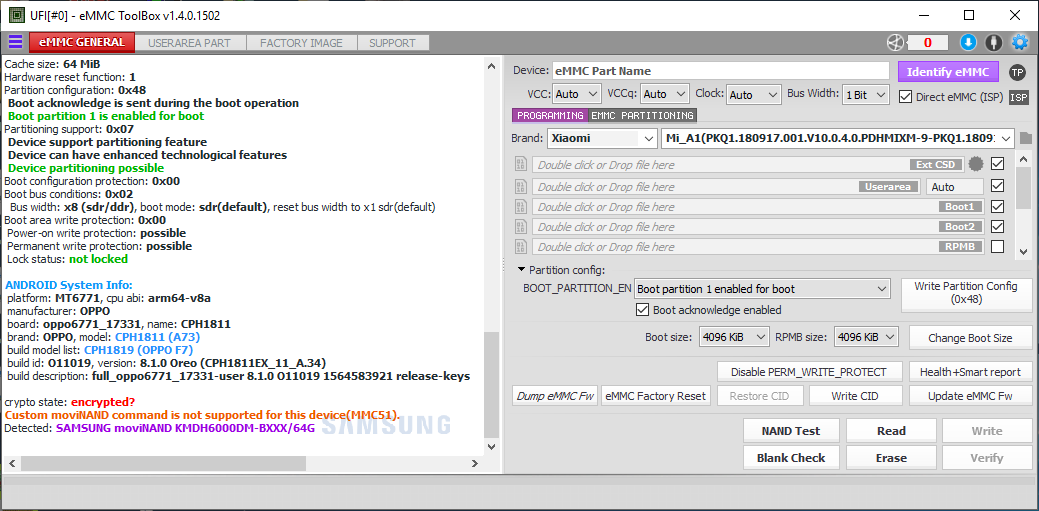Click Write Partition Config (0x48) button
This screenshot has height=511, width=1039.
pos(966,295)
